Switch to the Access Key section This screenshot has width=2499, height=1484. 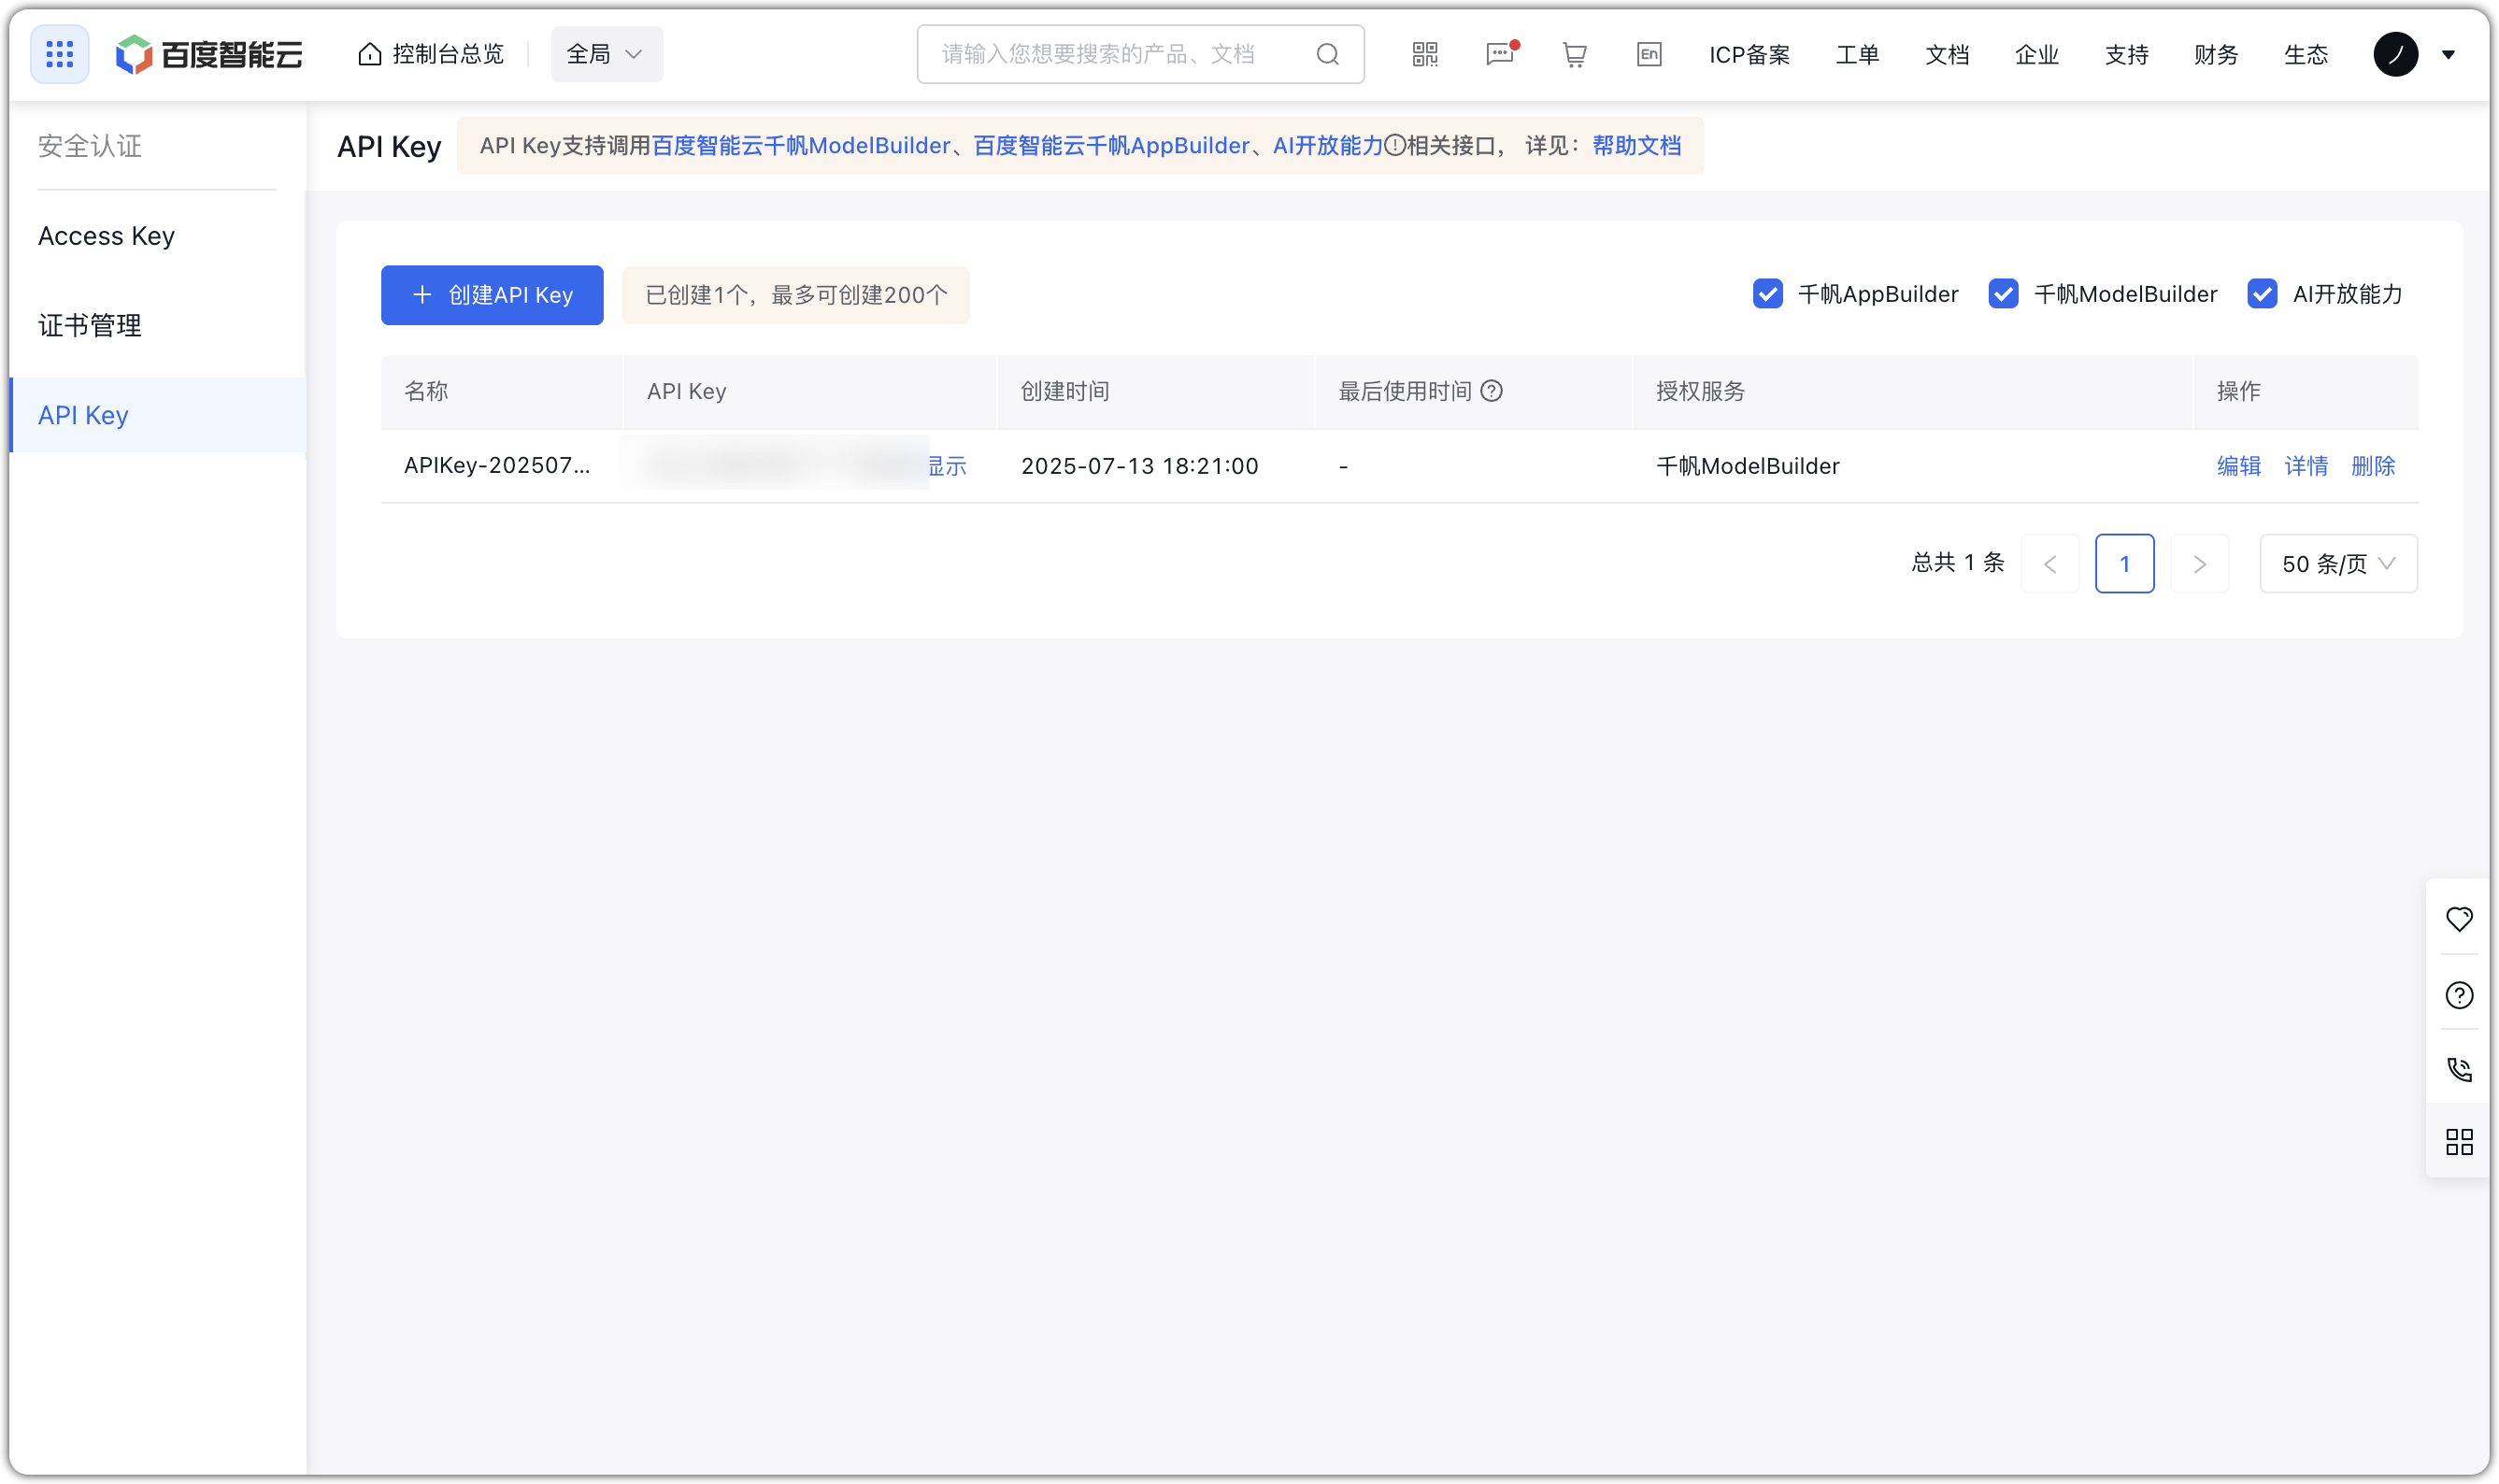106,236
